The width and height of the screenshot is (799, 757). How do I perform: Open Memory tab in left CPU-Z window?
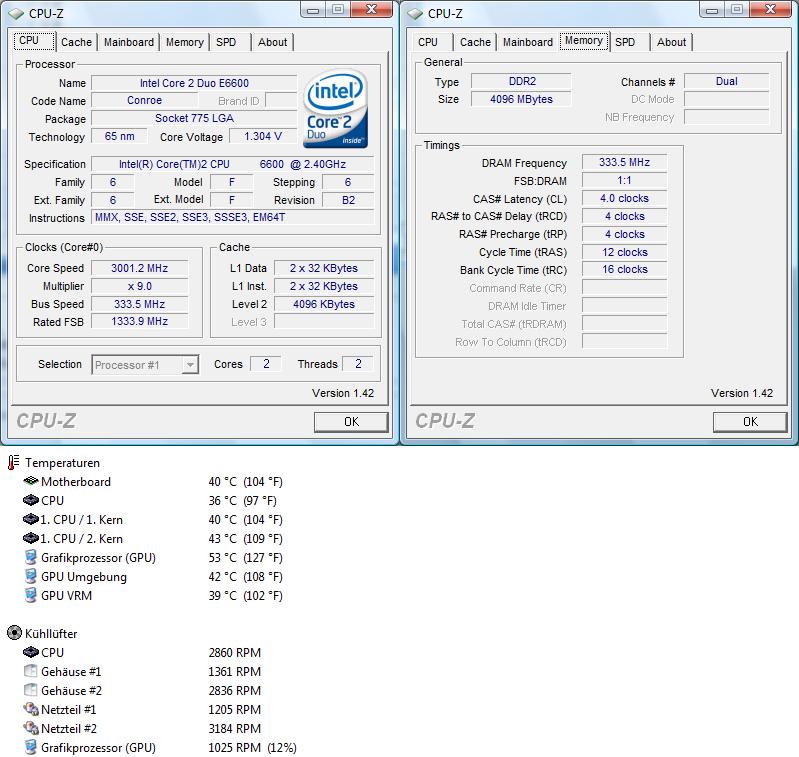coord(184,42)
